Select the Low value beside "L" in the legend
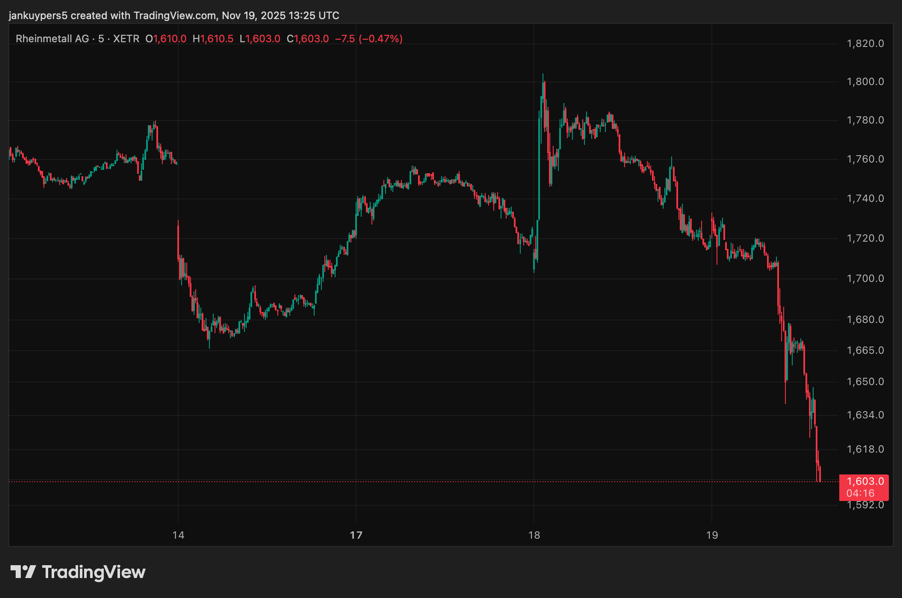 click(x=263, y=39)
